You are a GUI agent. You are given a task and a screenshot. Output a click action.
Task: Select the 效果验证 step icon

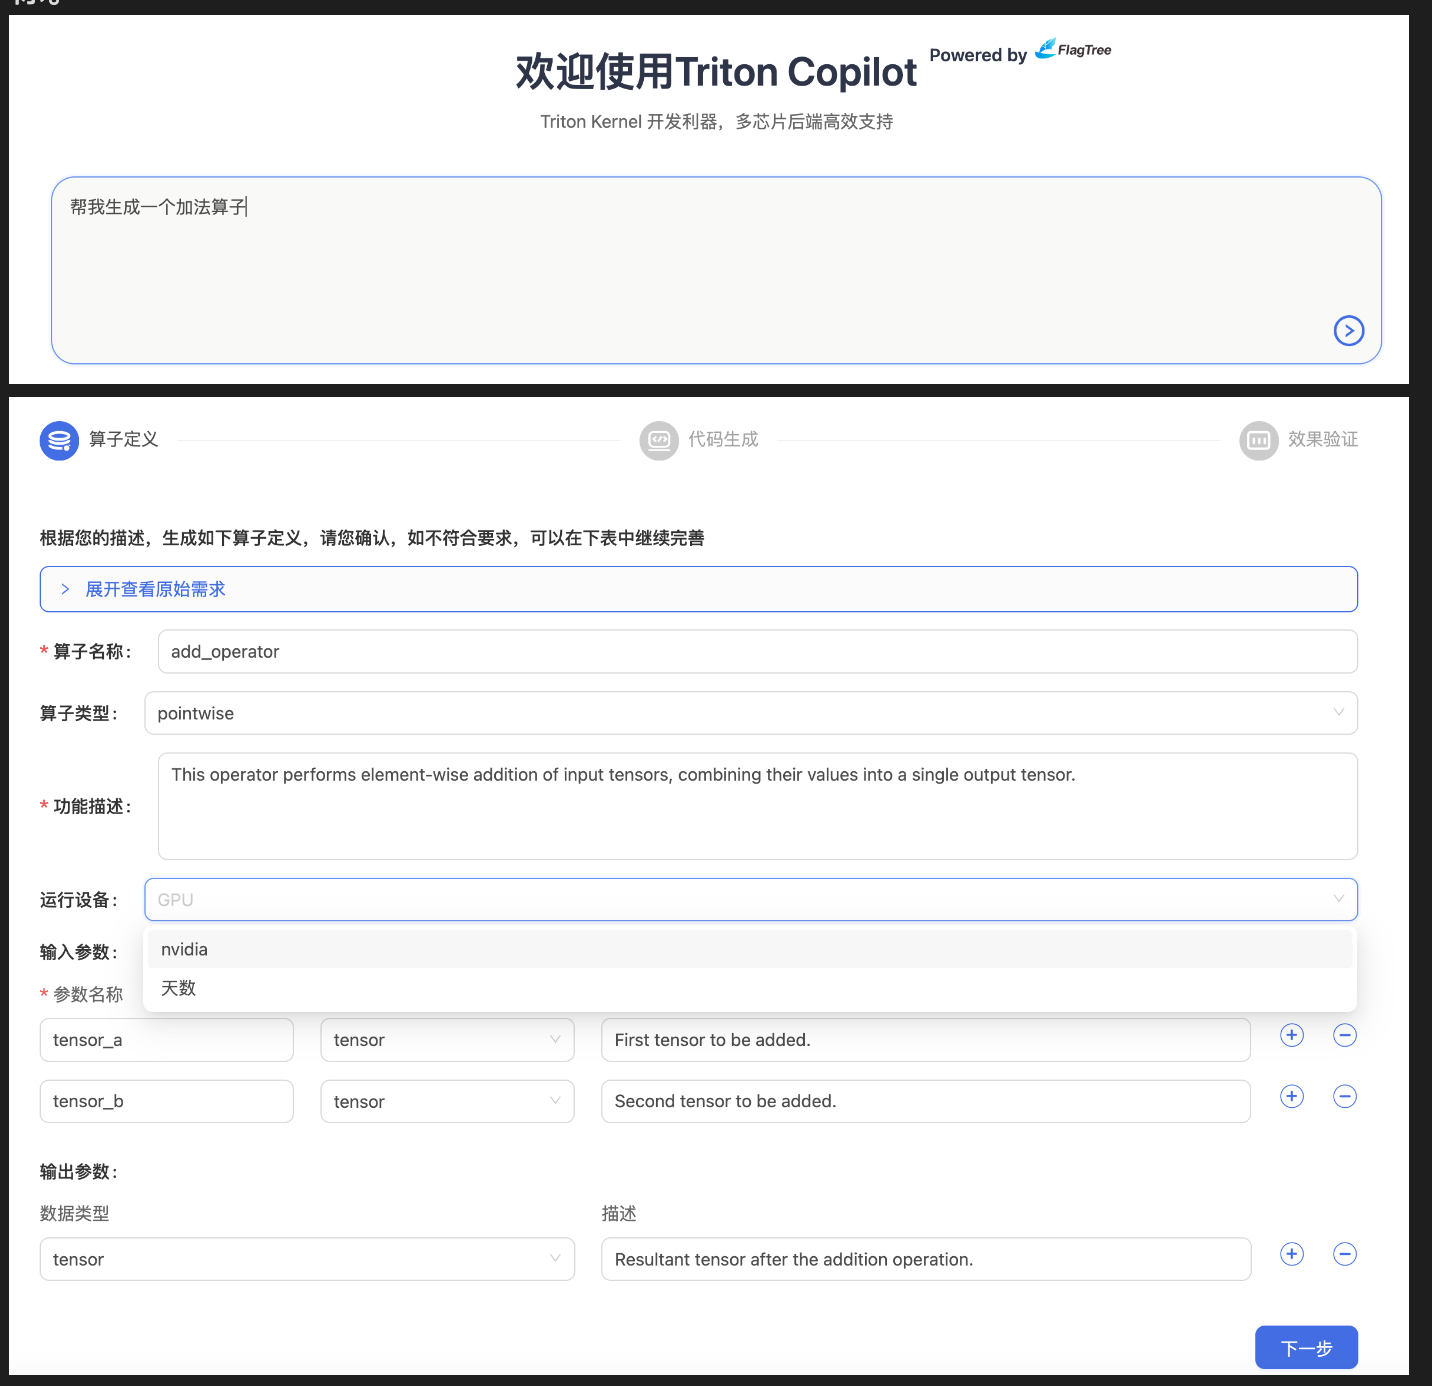click(x=1259, y=440)
